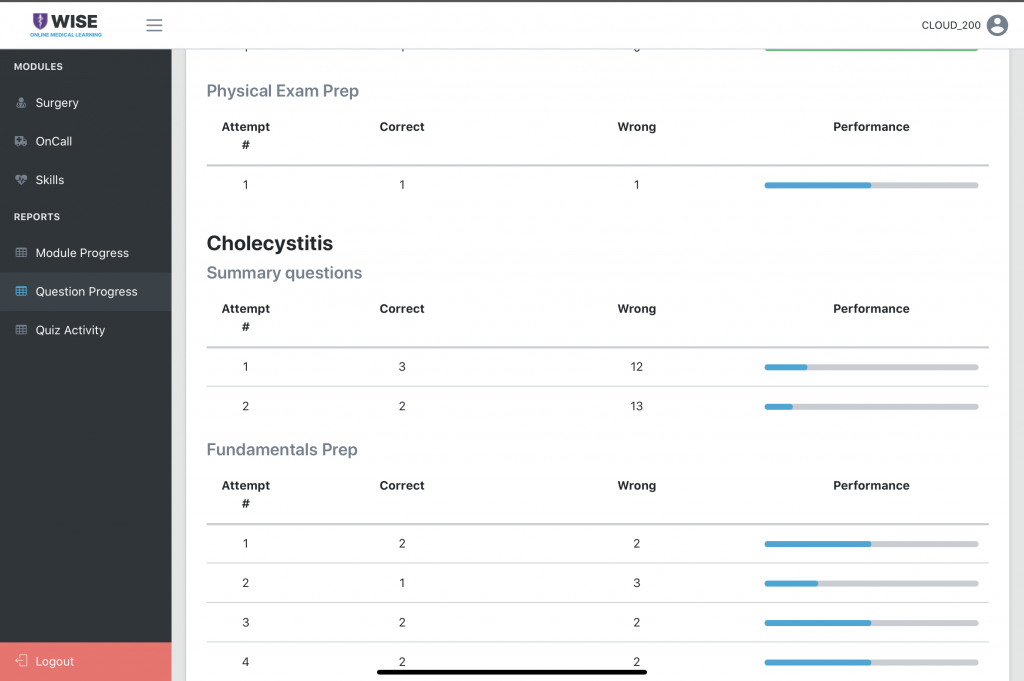Click the Skills heartbeat icon
Screen dimensions: 1024x681
click(21, 180)
